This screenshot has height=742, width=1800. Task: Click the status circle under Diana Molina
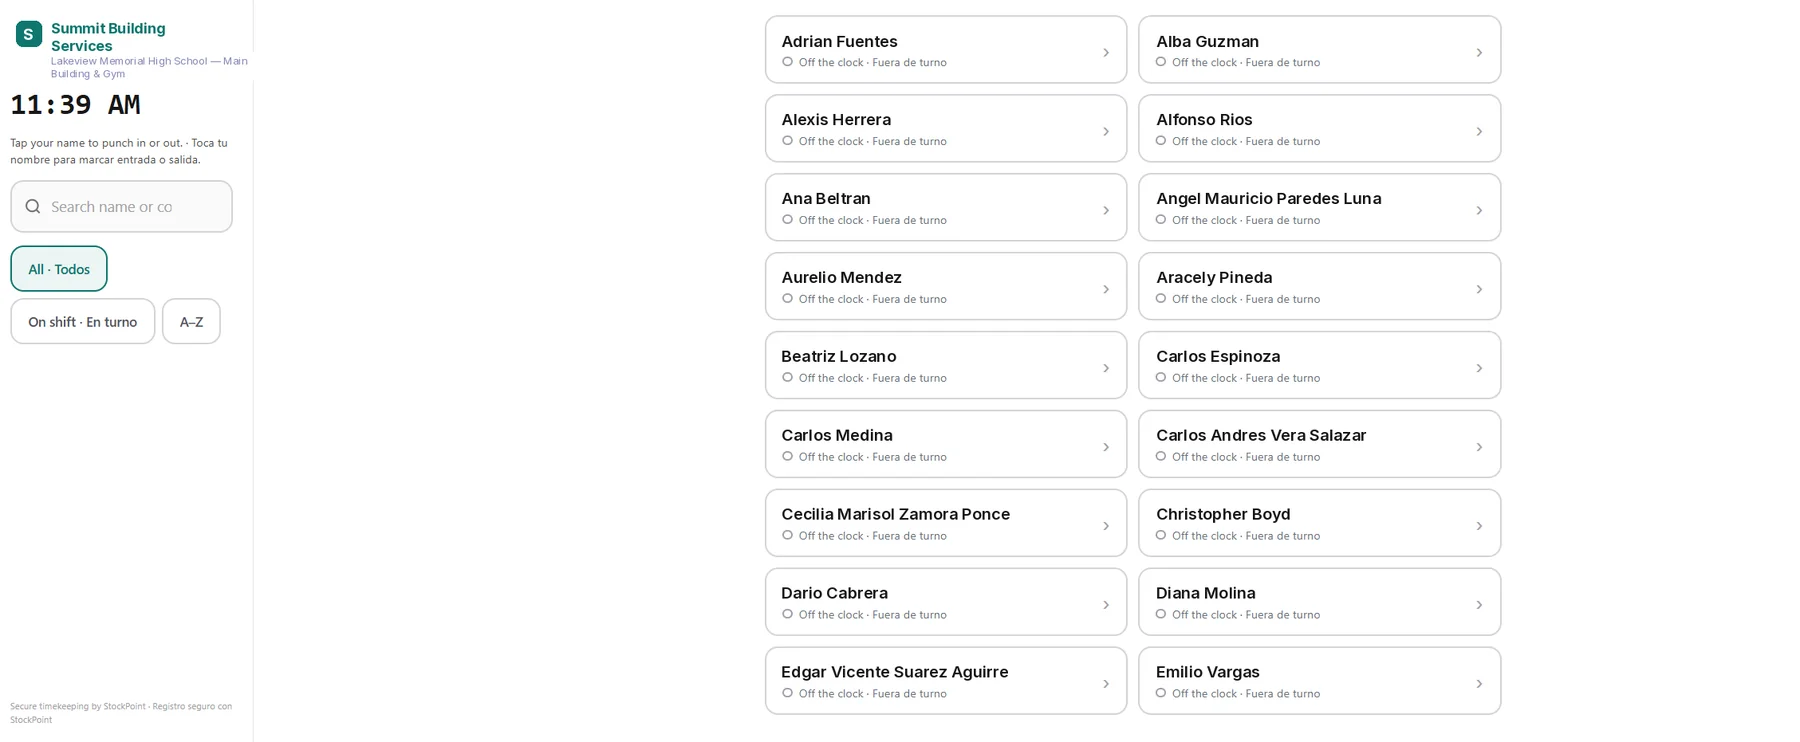click(x=1161, y=614)
